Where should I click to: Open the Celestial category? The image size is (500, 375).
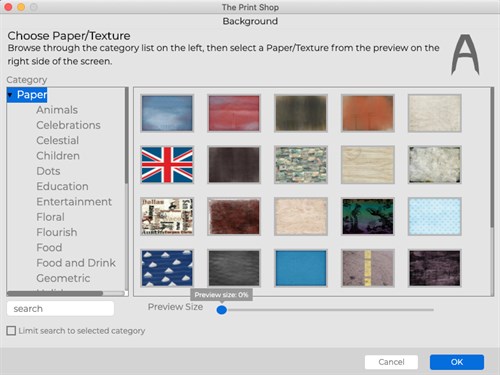58,140
